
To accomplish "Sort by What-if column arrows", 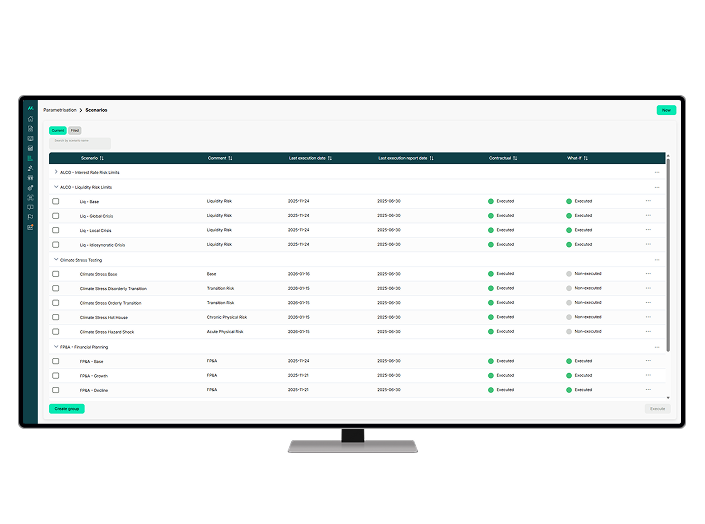I will tap(586, 158).
